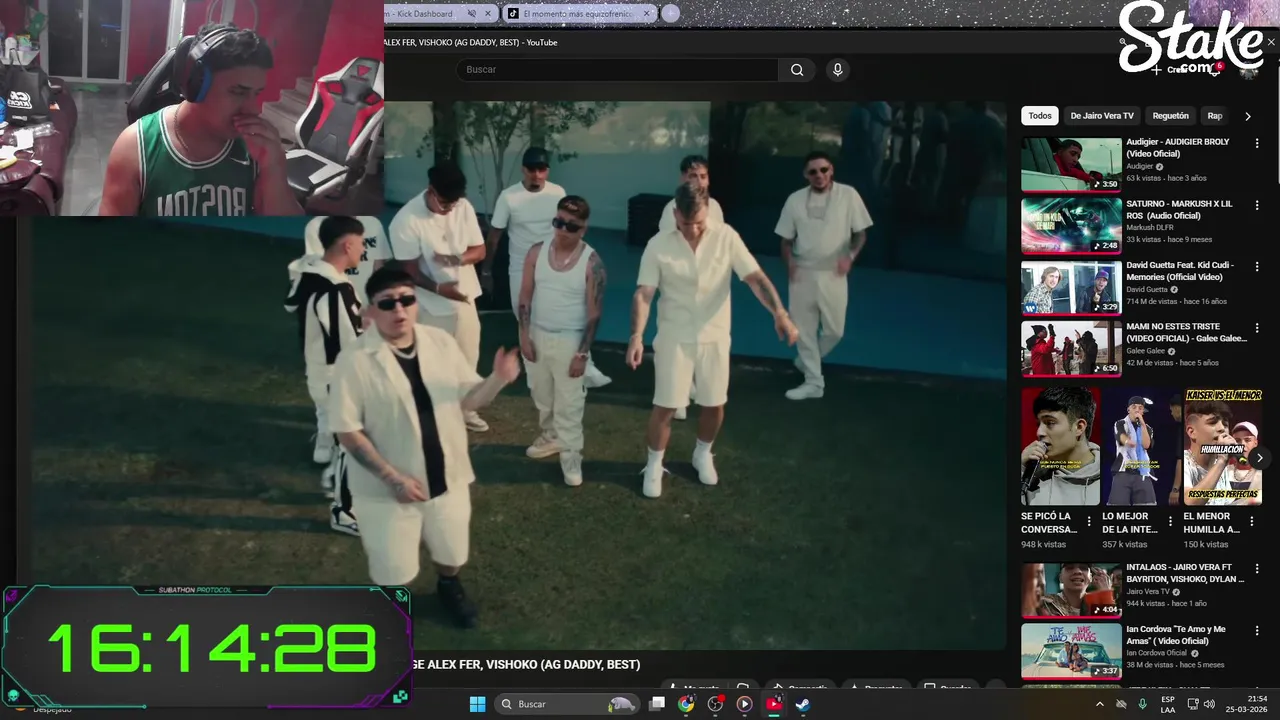Open Steam from the taskbar

point(802,704)
